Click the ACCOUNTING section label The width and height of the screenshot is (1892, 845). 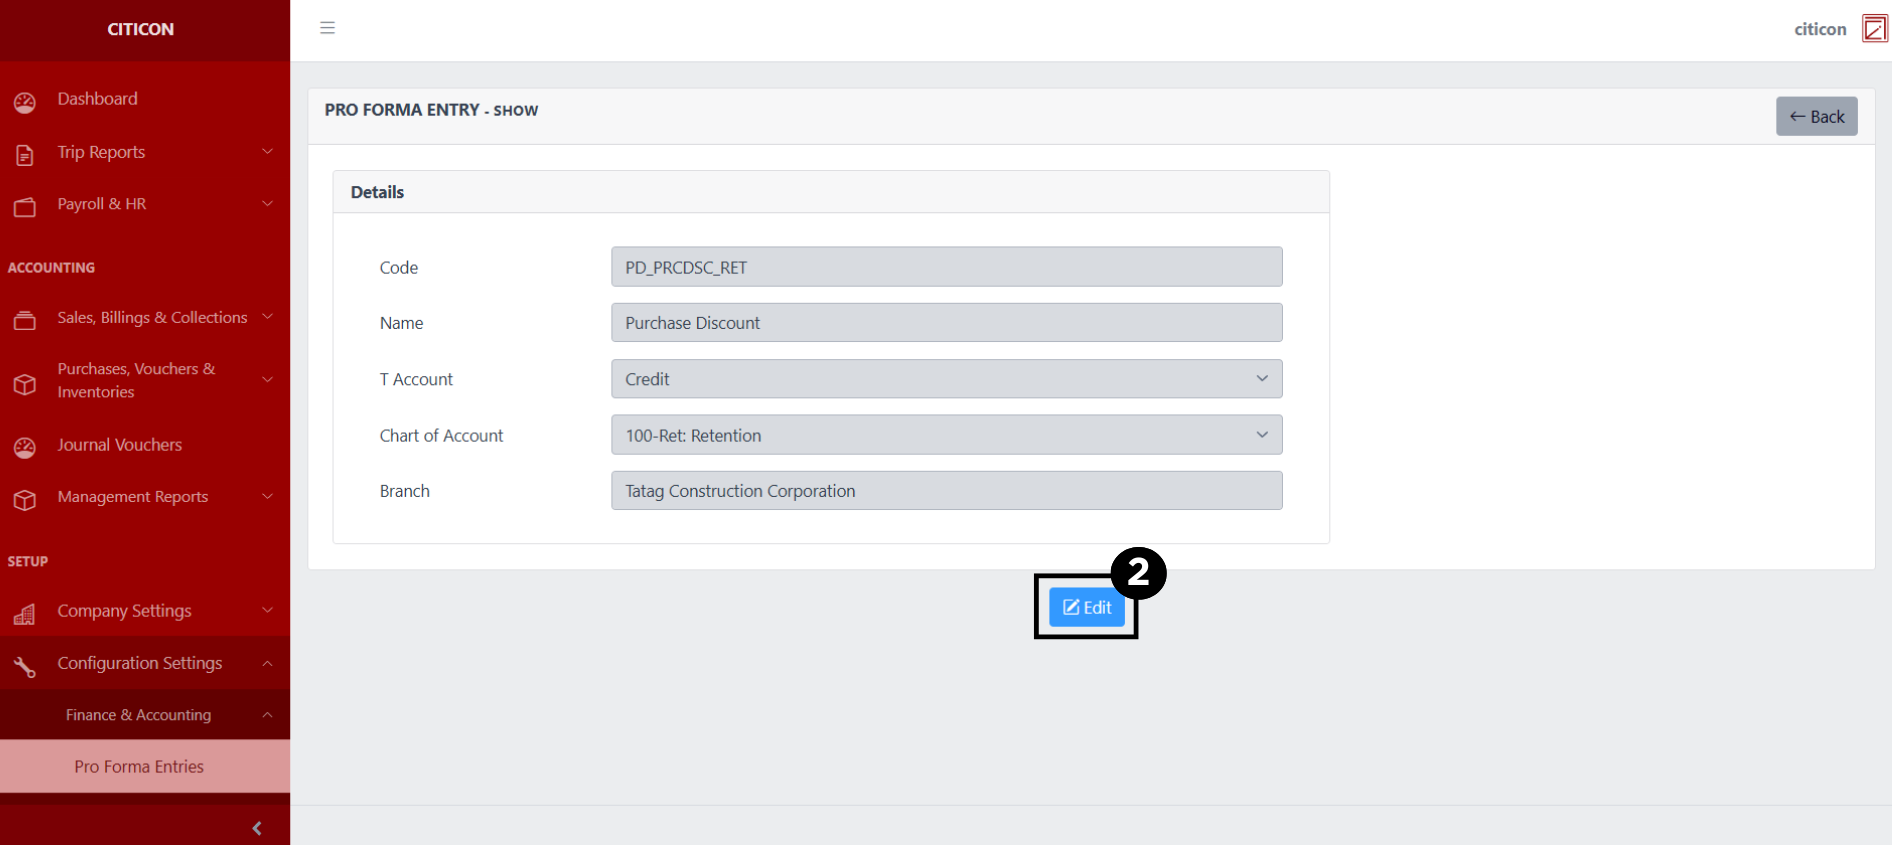tap(51, 268)
